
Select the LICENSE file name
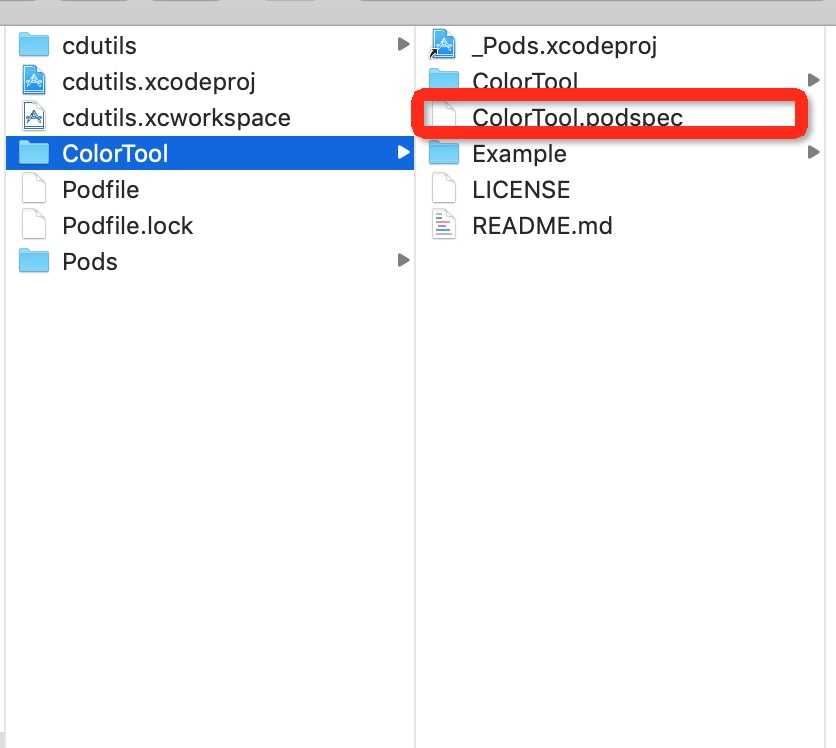(521, 190)
